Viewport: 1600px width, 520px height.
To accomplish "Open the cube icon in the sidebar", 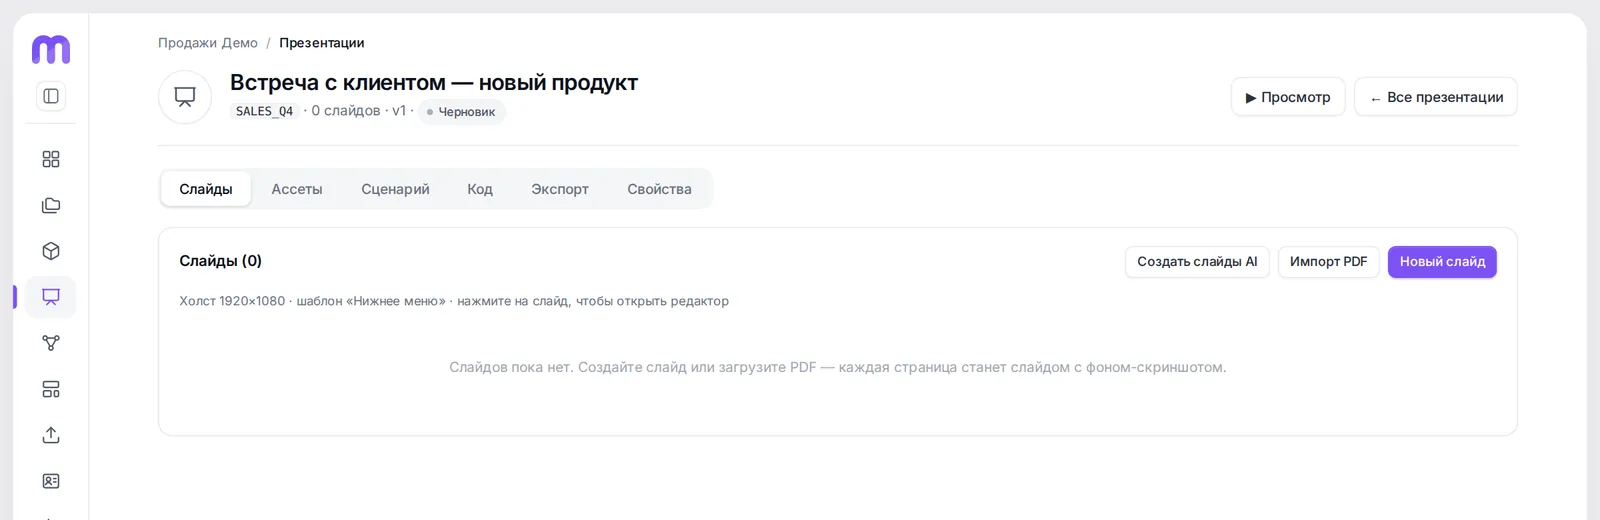I will [x=51, y=251].
